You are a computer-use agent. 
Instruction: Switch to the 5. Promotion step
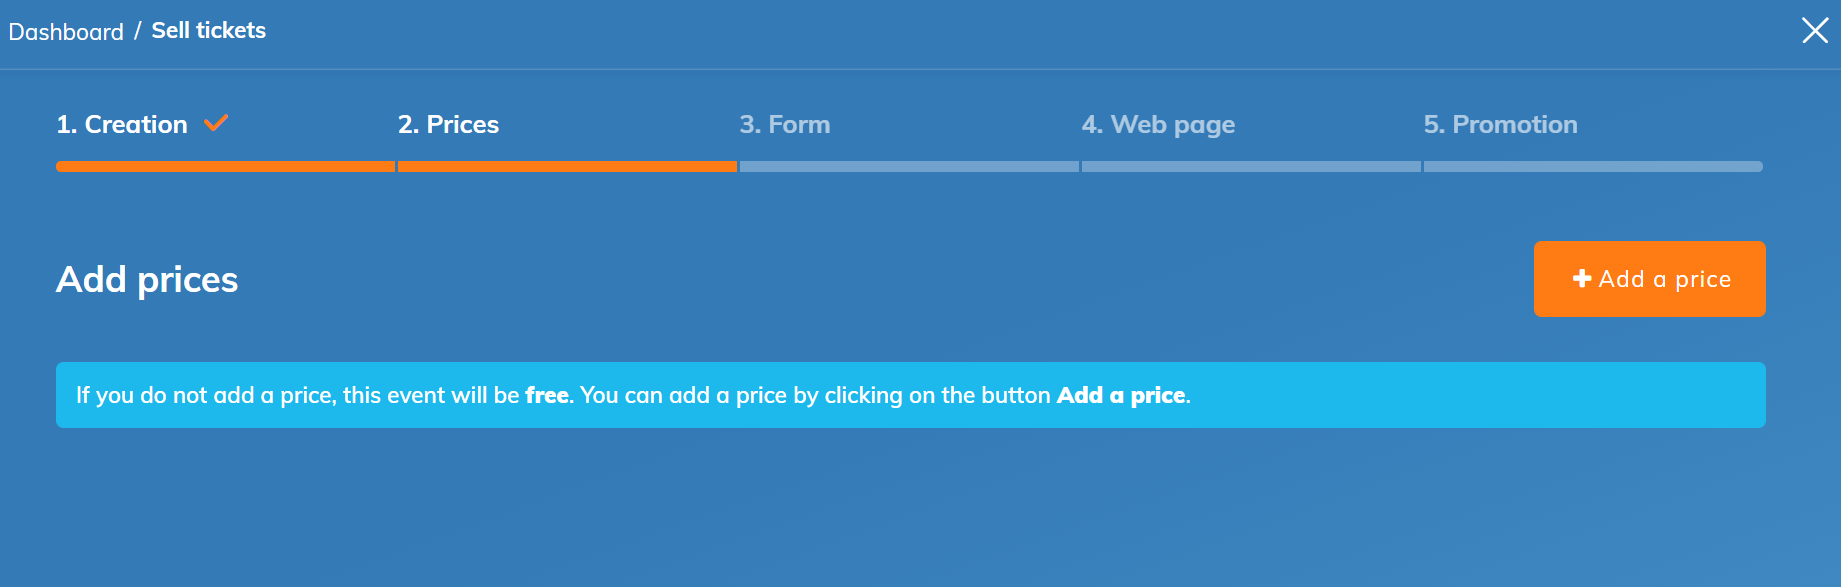click(x=1500, y=125)
